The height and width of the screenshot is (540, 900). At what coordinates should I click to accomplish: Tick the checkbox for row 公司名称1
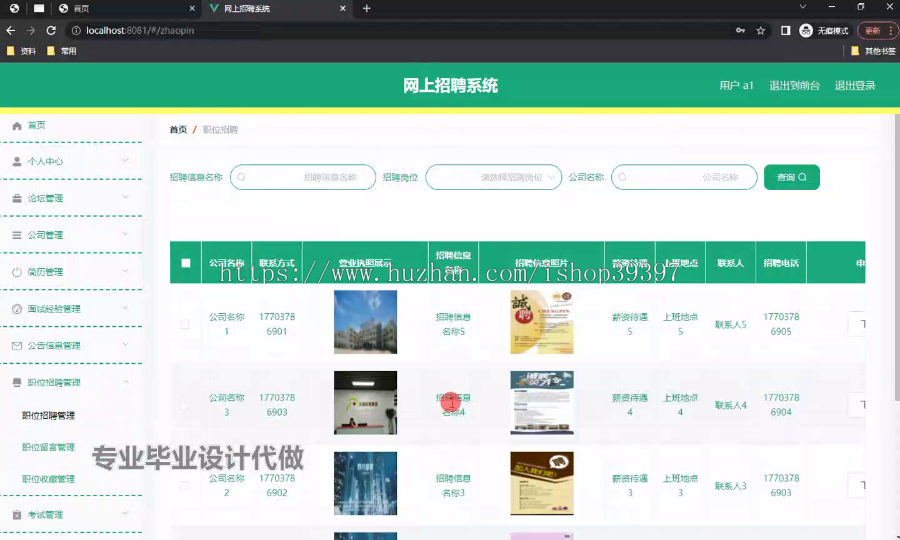tap(185, 324)
